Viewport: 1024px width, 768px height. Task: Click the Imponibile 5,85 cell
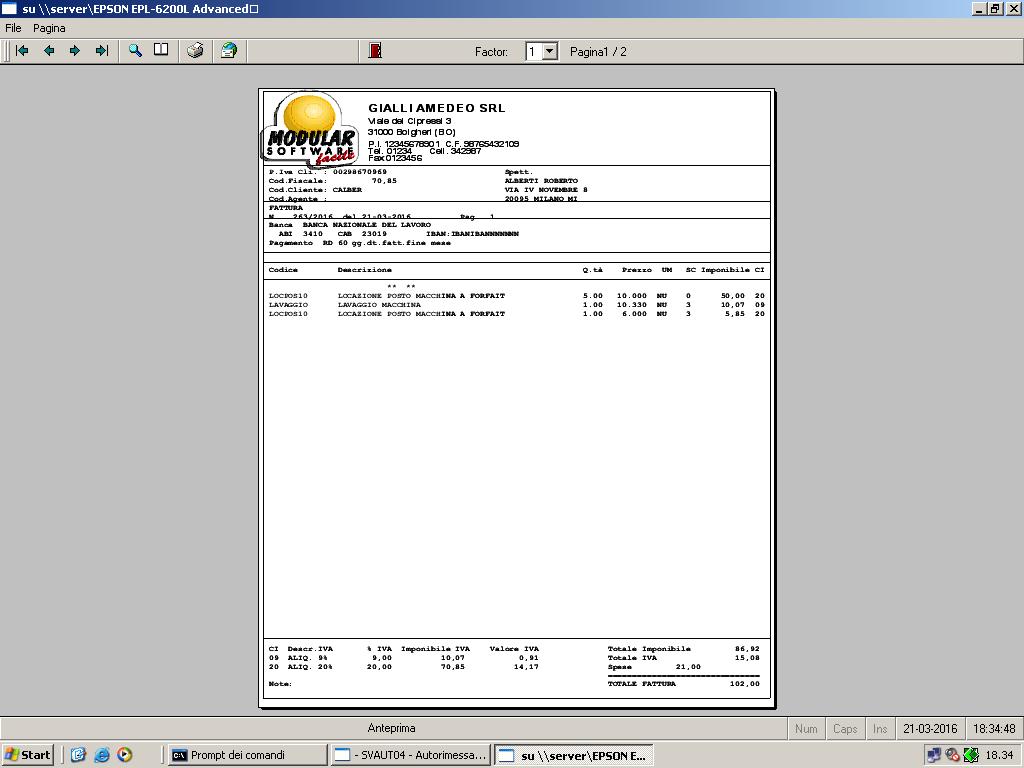pyautogui.click(x=735, y=314)
